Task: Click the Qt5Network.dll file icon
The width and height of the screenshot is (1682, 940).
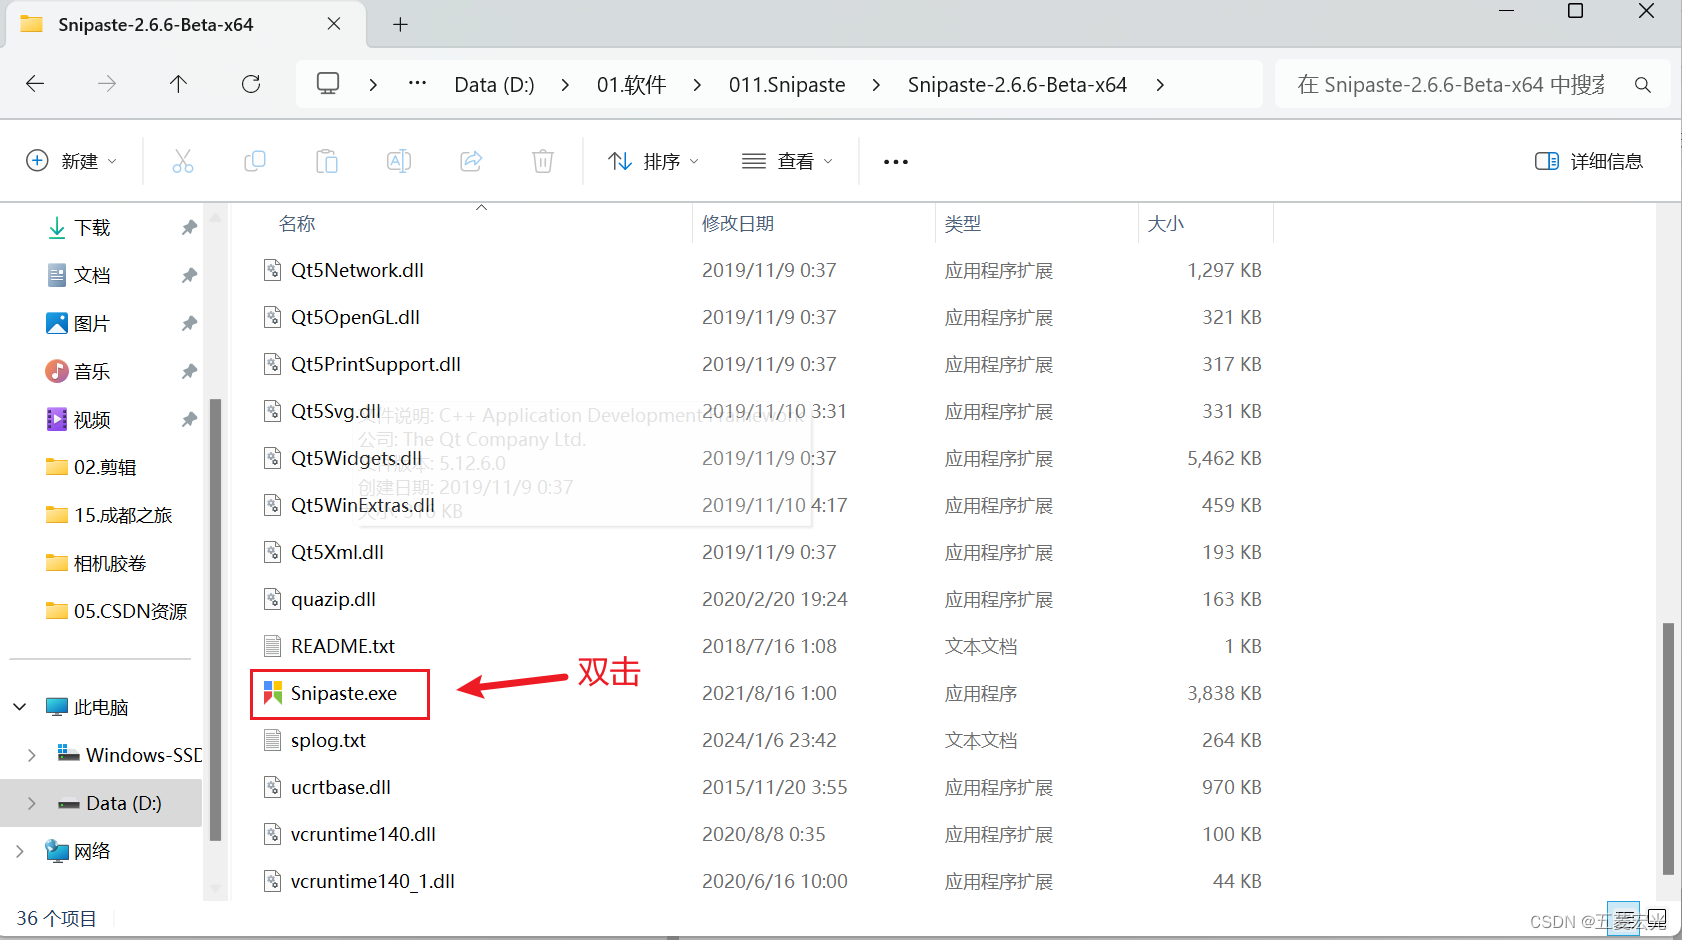Action: pos(272,270)
